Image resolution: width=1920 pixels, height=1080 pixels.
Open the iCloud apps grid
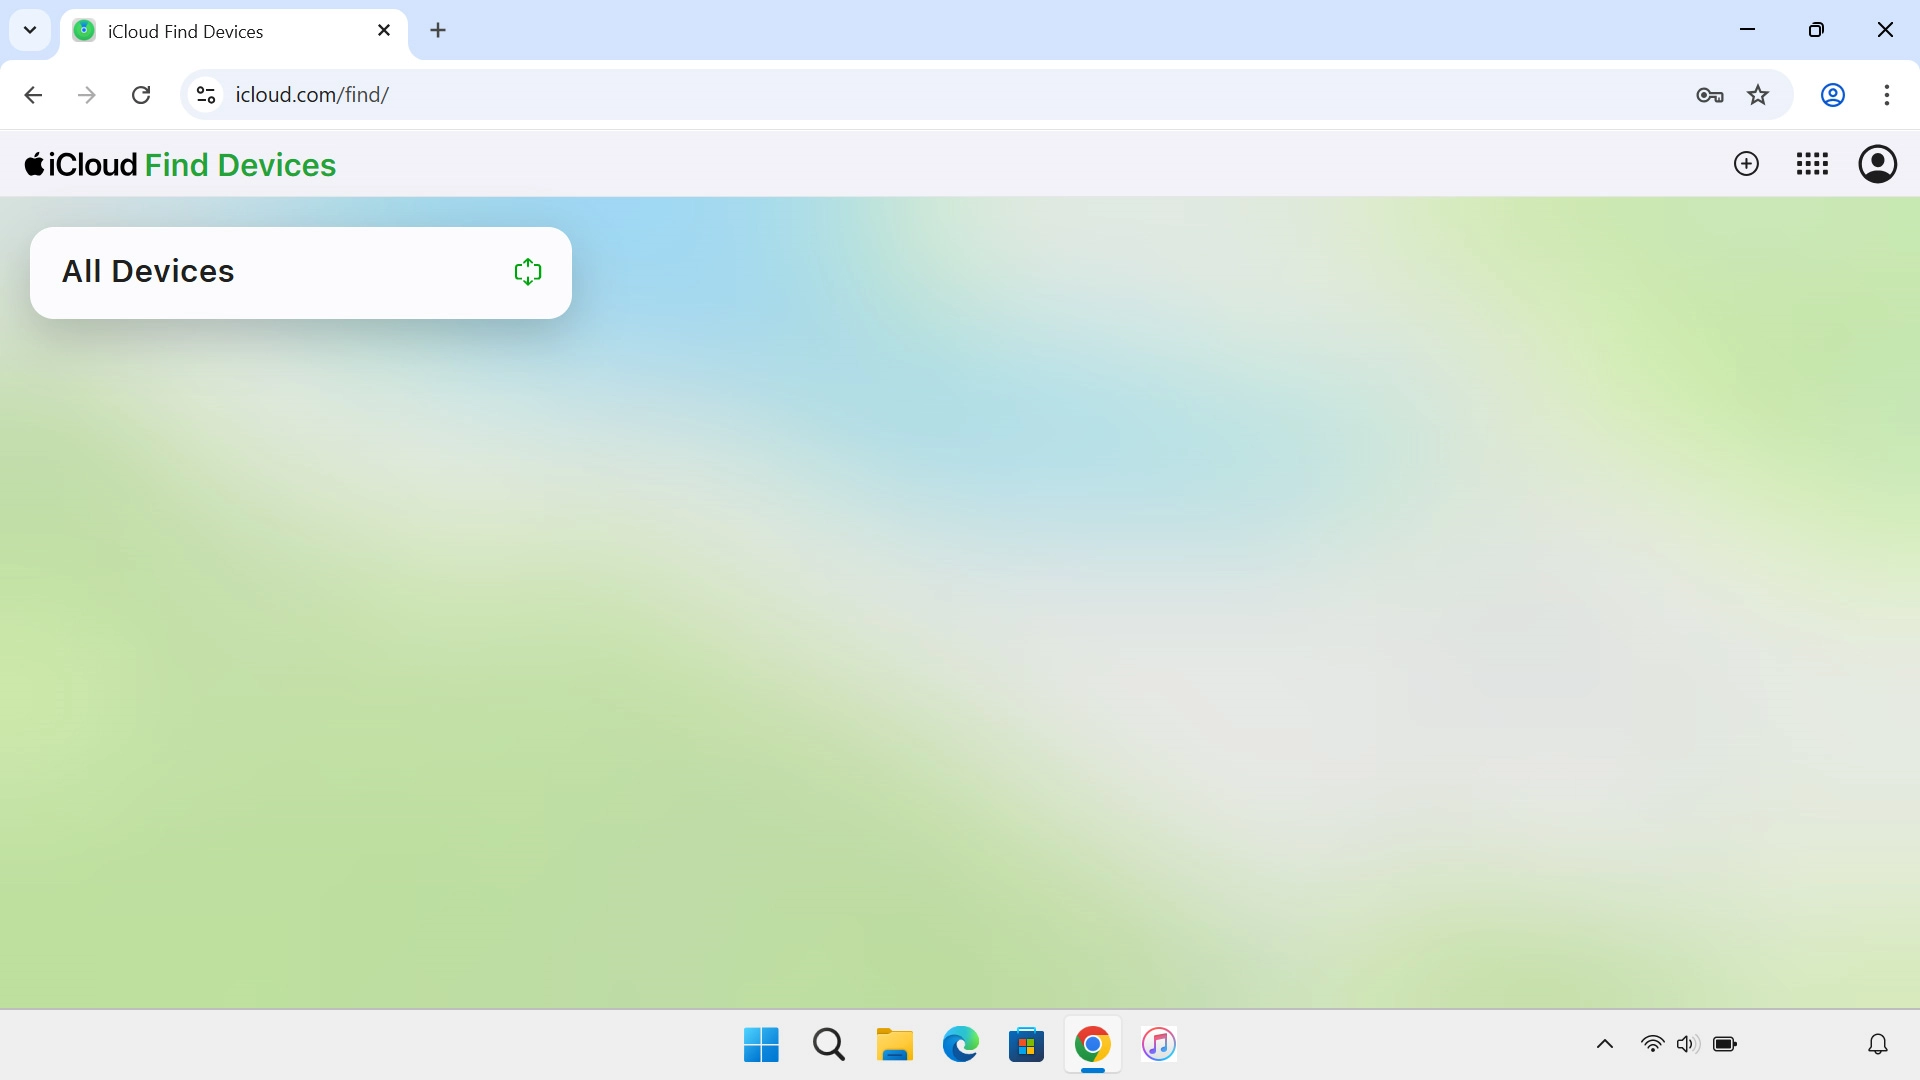1812,163
